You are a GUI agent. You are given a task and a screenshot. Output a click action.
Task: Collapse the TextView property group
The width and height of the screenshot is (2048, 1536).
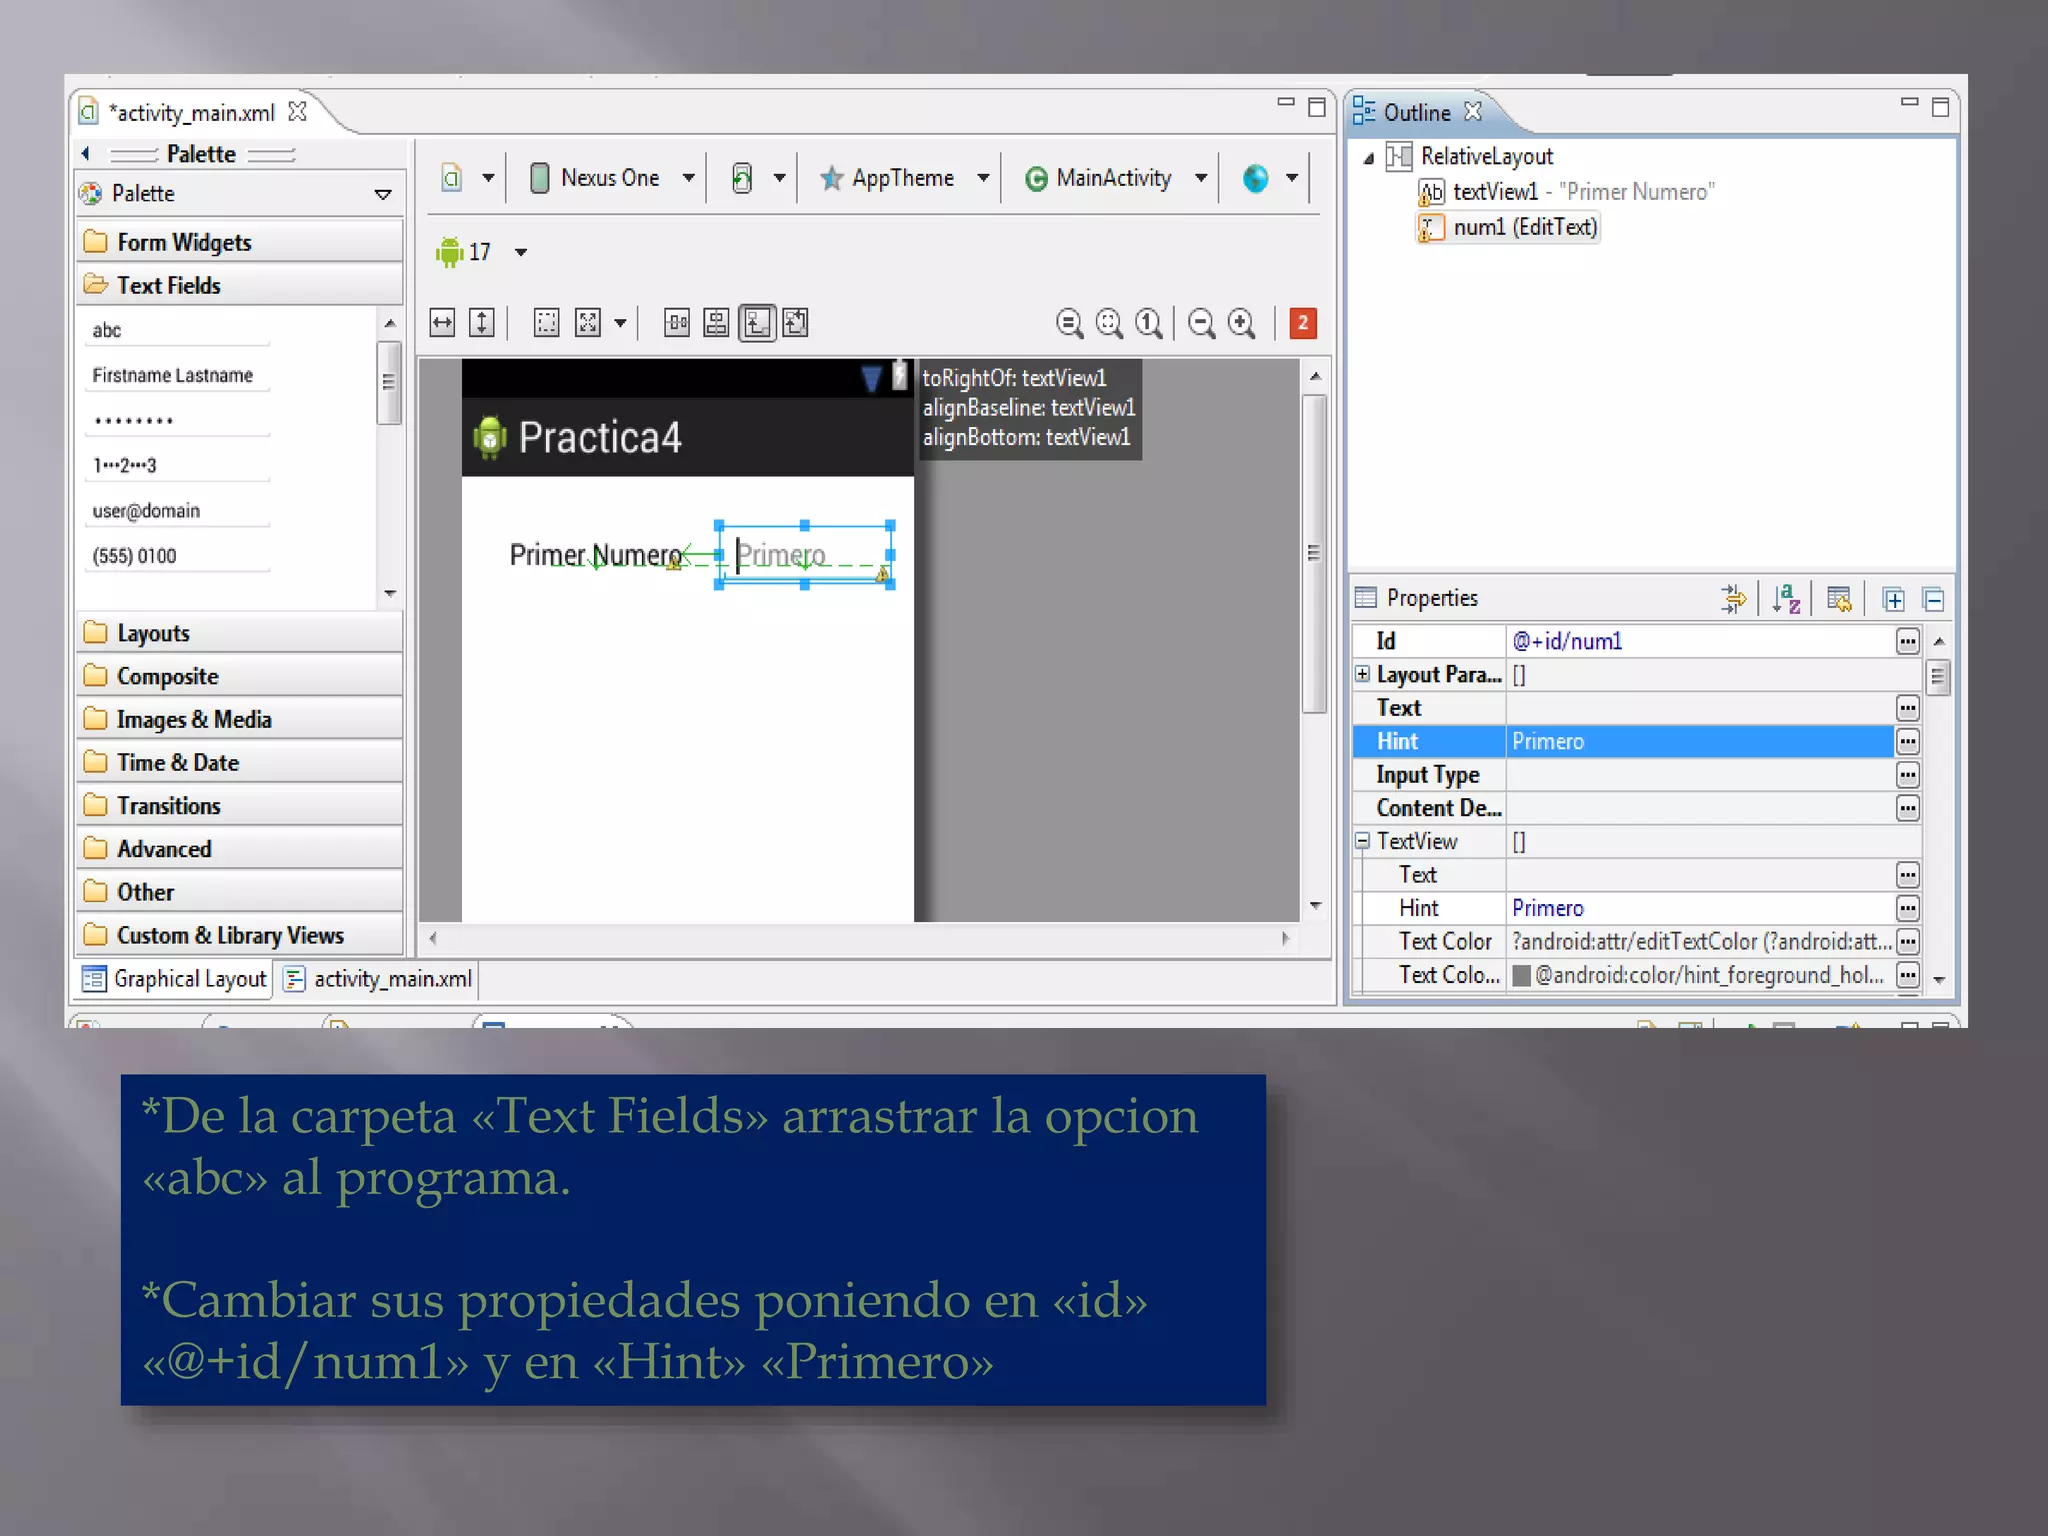[x=1362, y=841]
